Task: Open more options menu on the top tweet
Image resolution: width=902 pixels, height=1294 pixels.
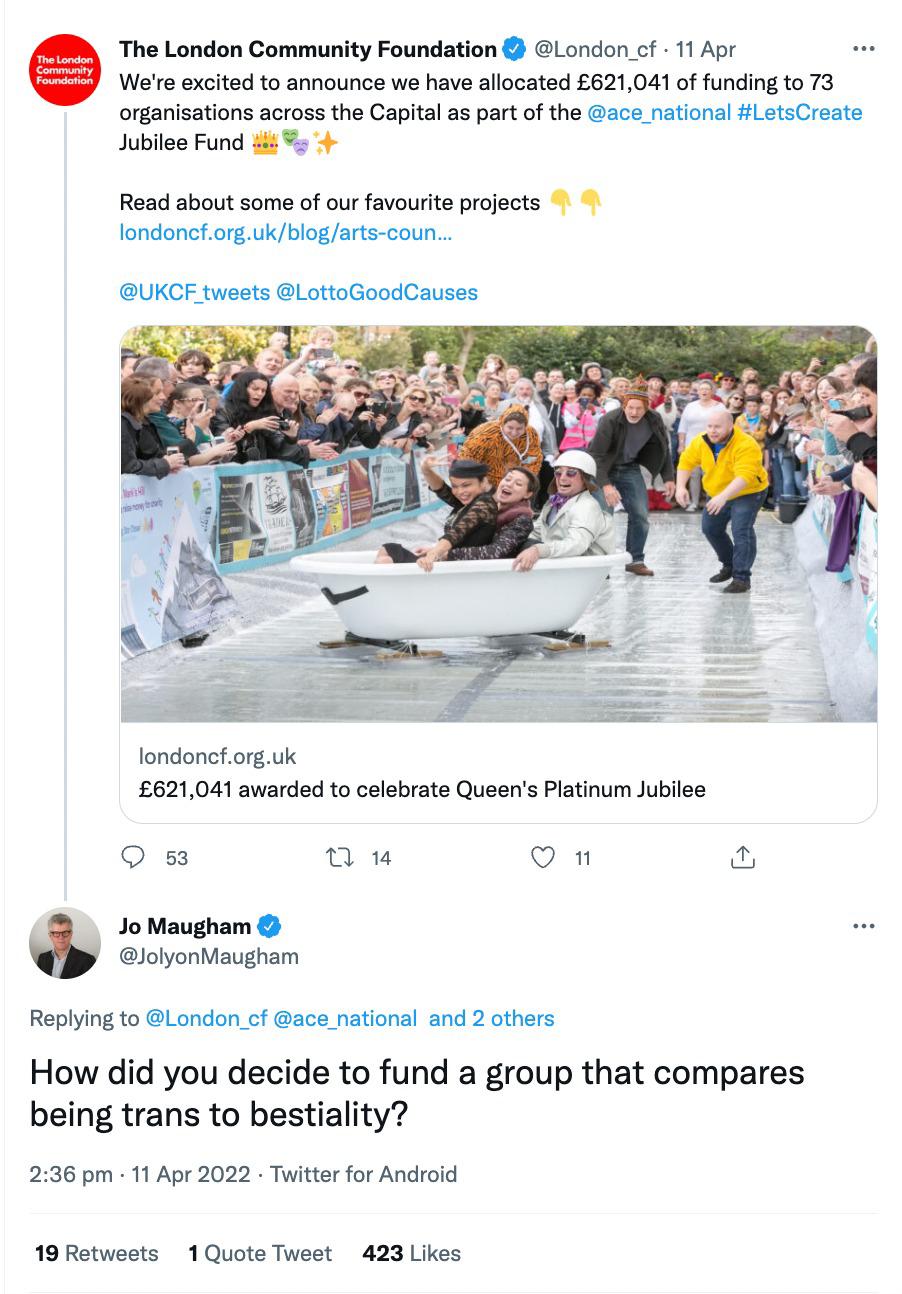Action: 863,48
